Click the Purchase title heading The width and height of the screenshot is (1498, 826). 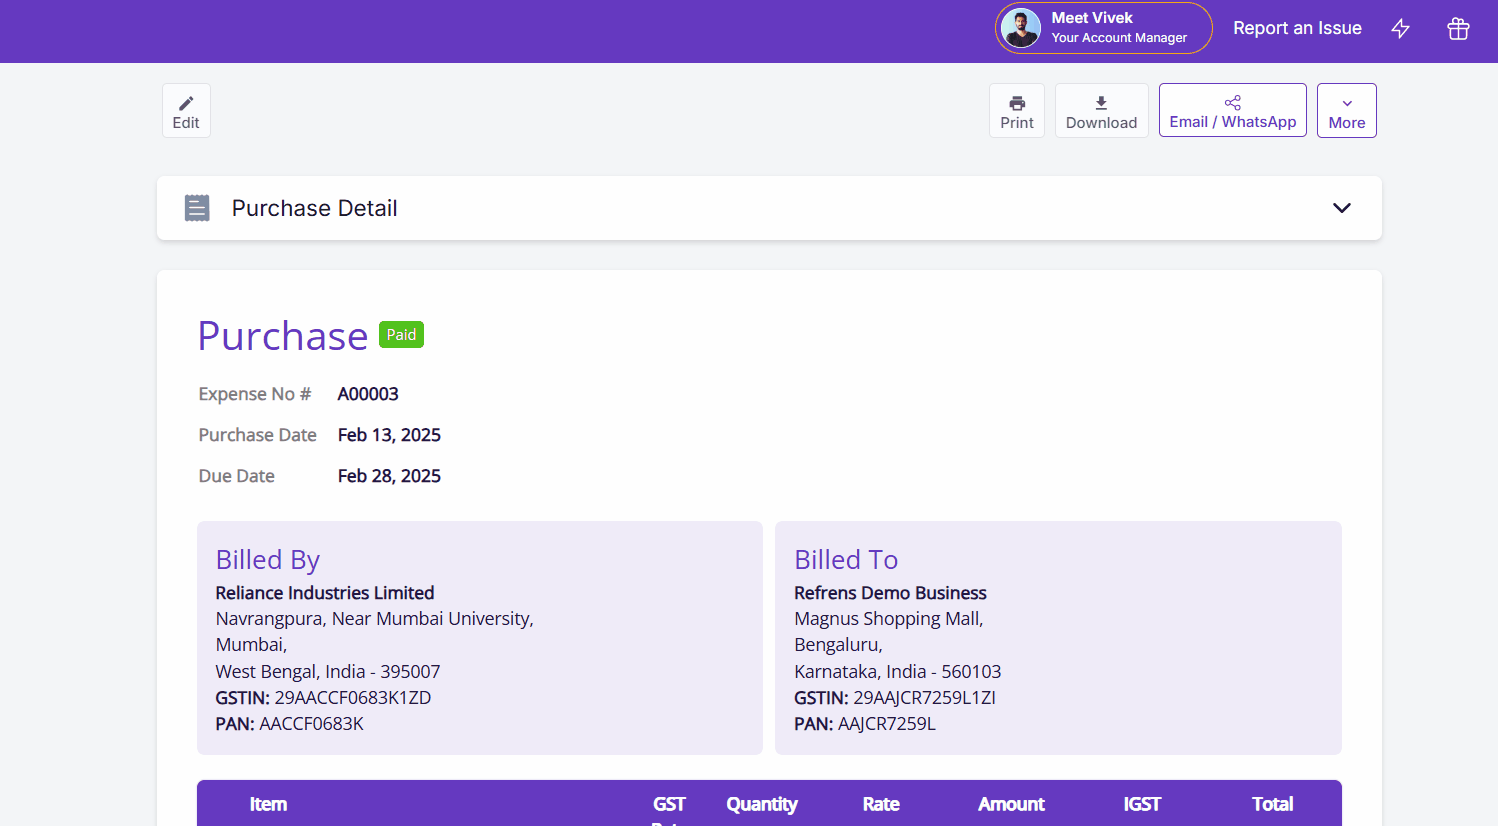(x=283, y=336)
